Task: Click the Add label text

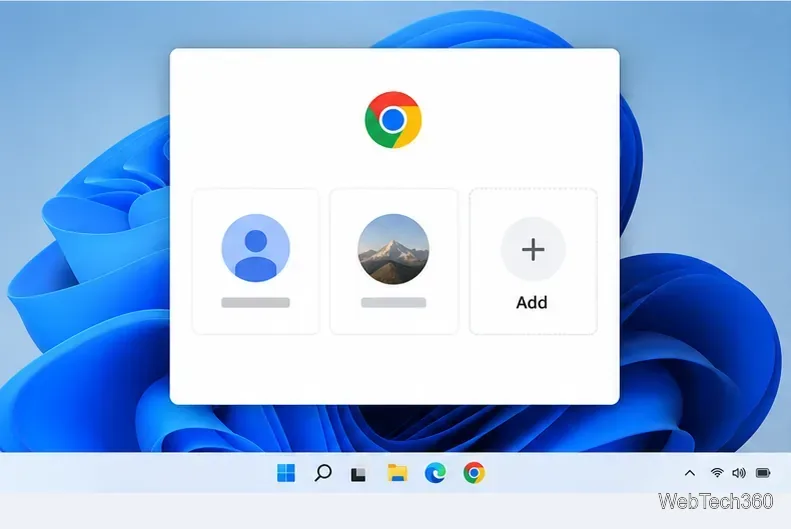Action: click(532, 303)
